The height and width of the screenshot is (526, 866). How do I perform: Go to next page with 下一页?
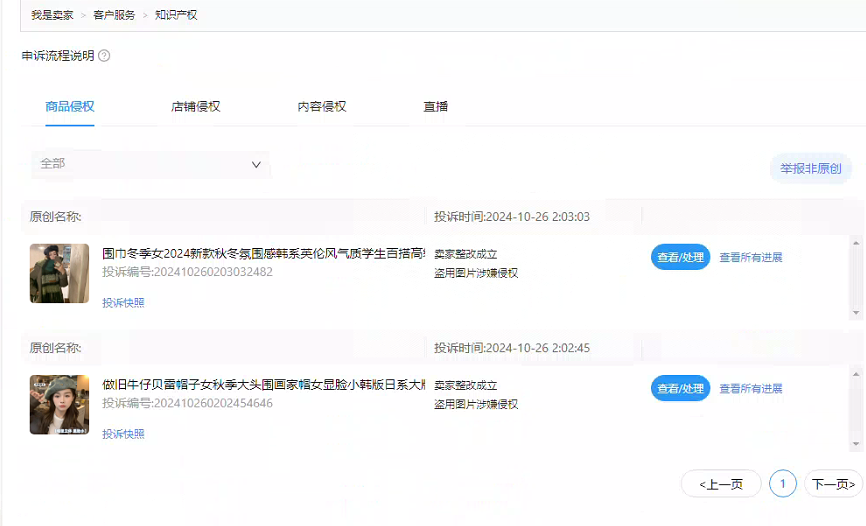click(833, 484)
